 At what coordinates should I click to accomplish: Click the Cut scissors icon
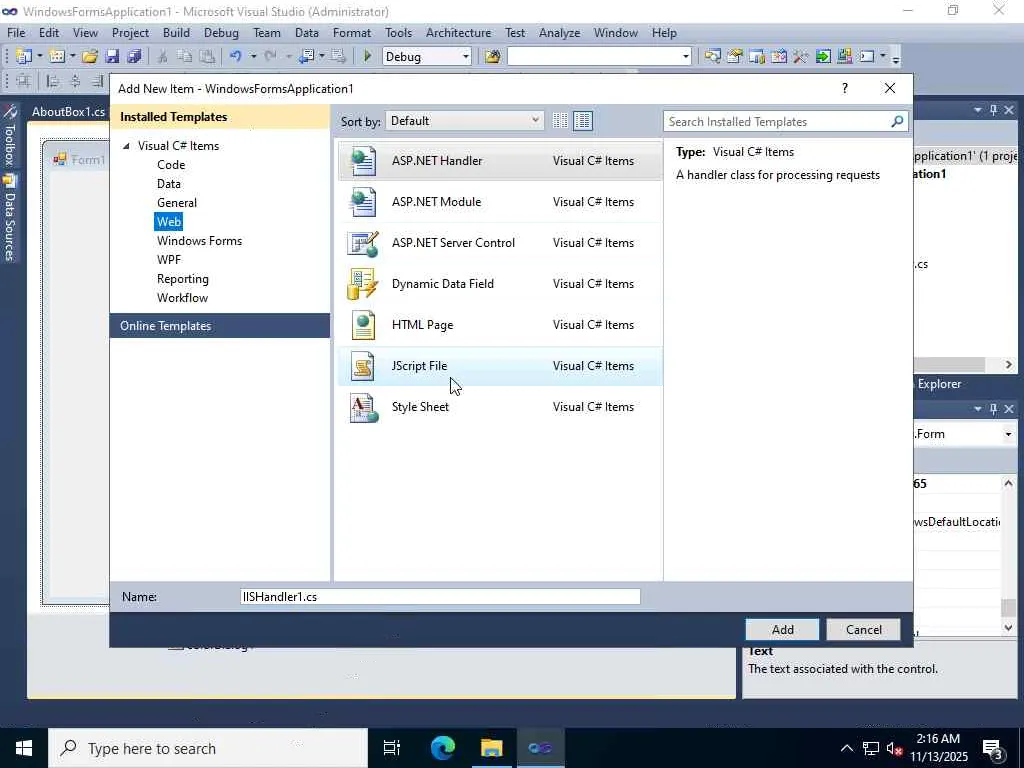pos(163,56)
